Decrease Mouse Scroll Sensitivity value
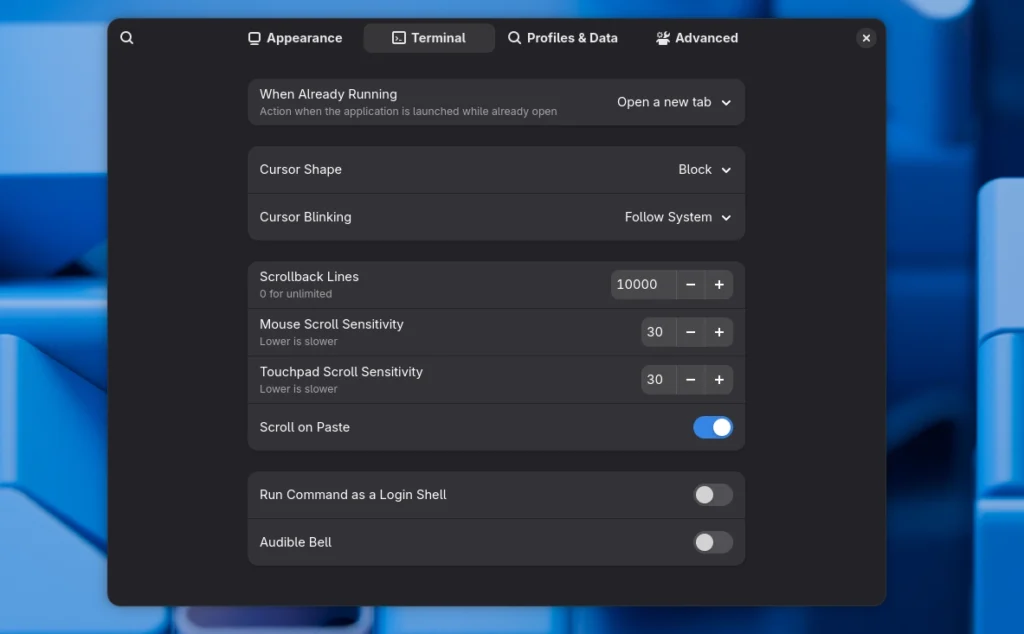The image size is (1024, 634). 690,332
